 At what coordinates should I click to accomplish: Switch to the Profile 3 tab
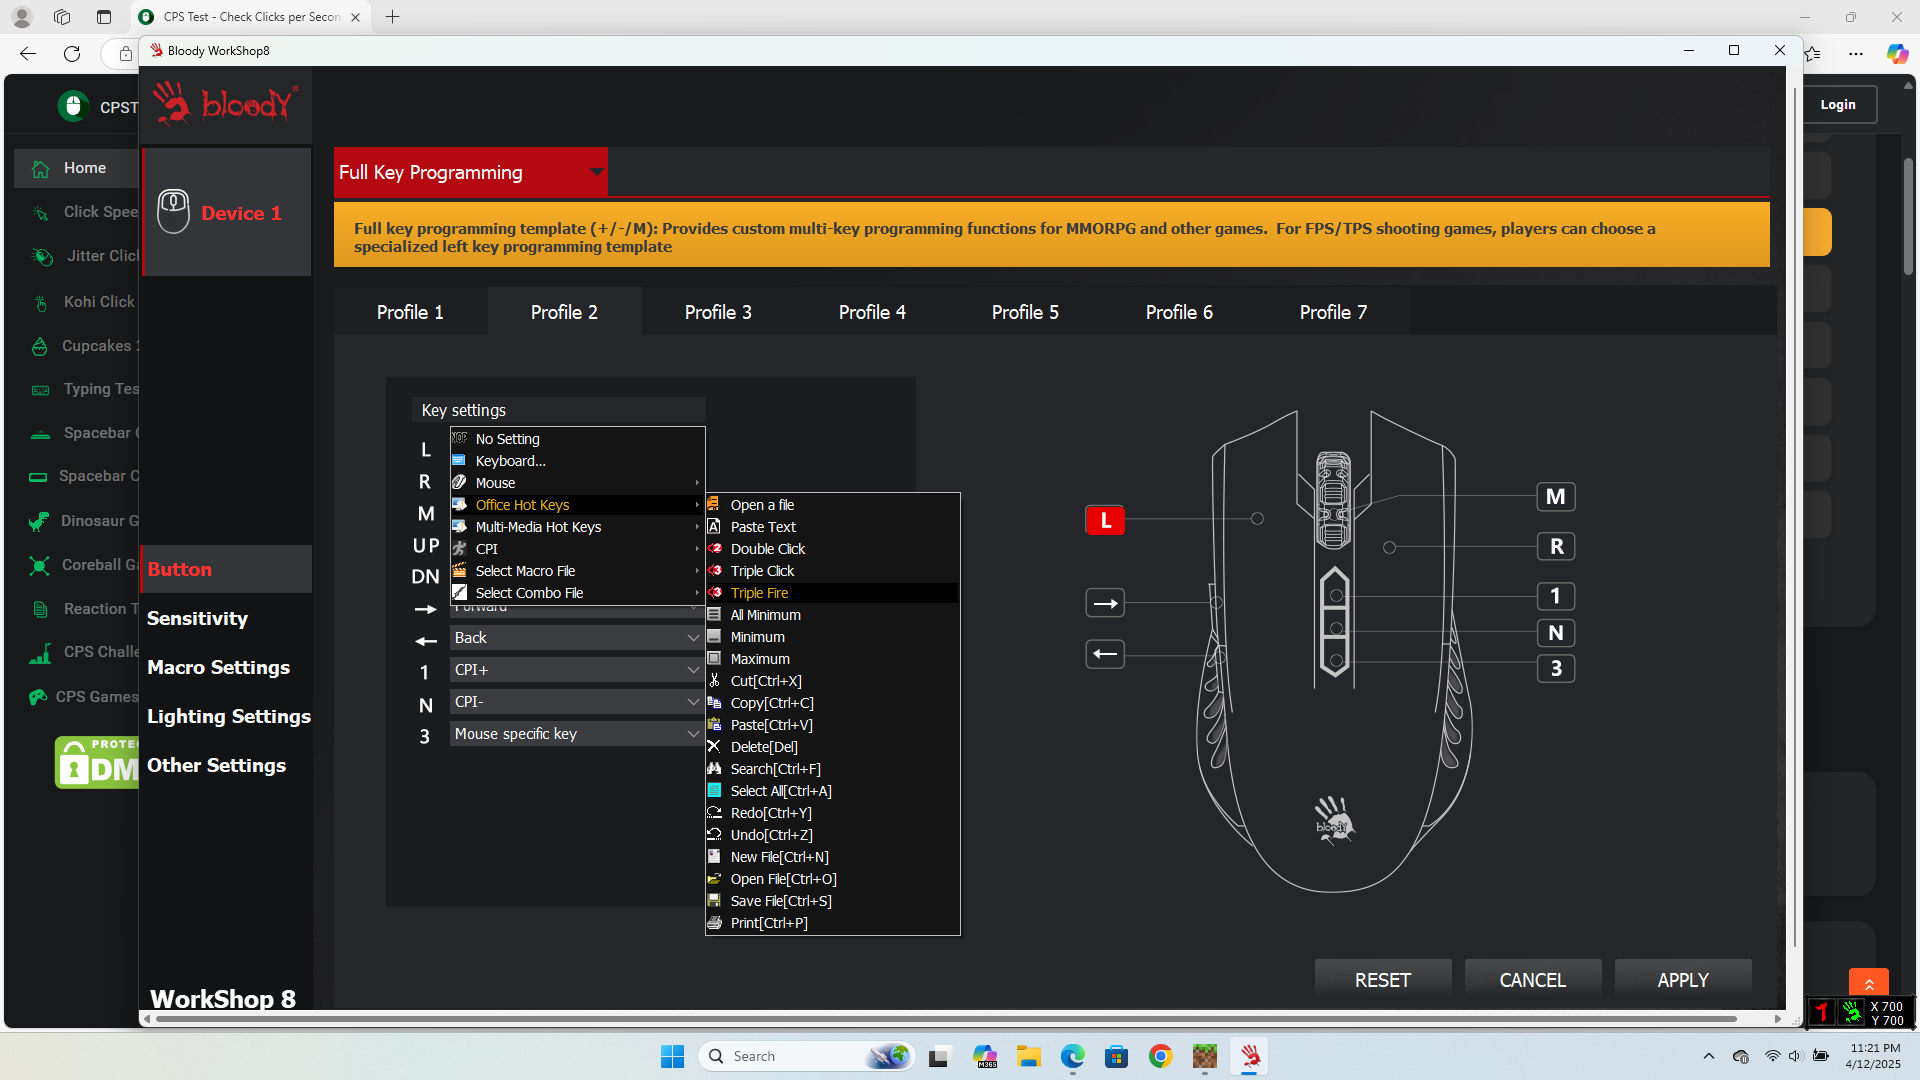point(718,312)
